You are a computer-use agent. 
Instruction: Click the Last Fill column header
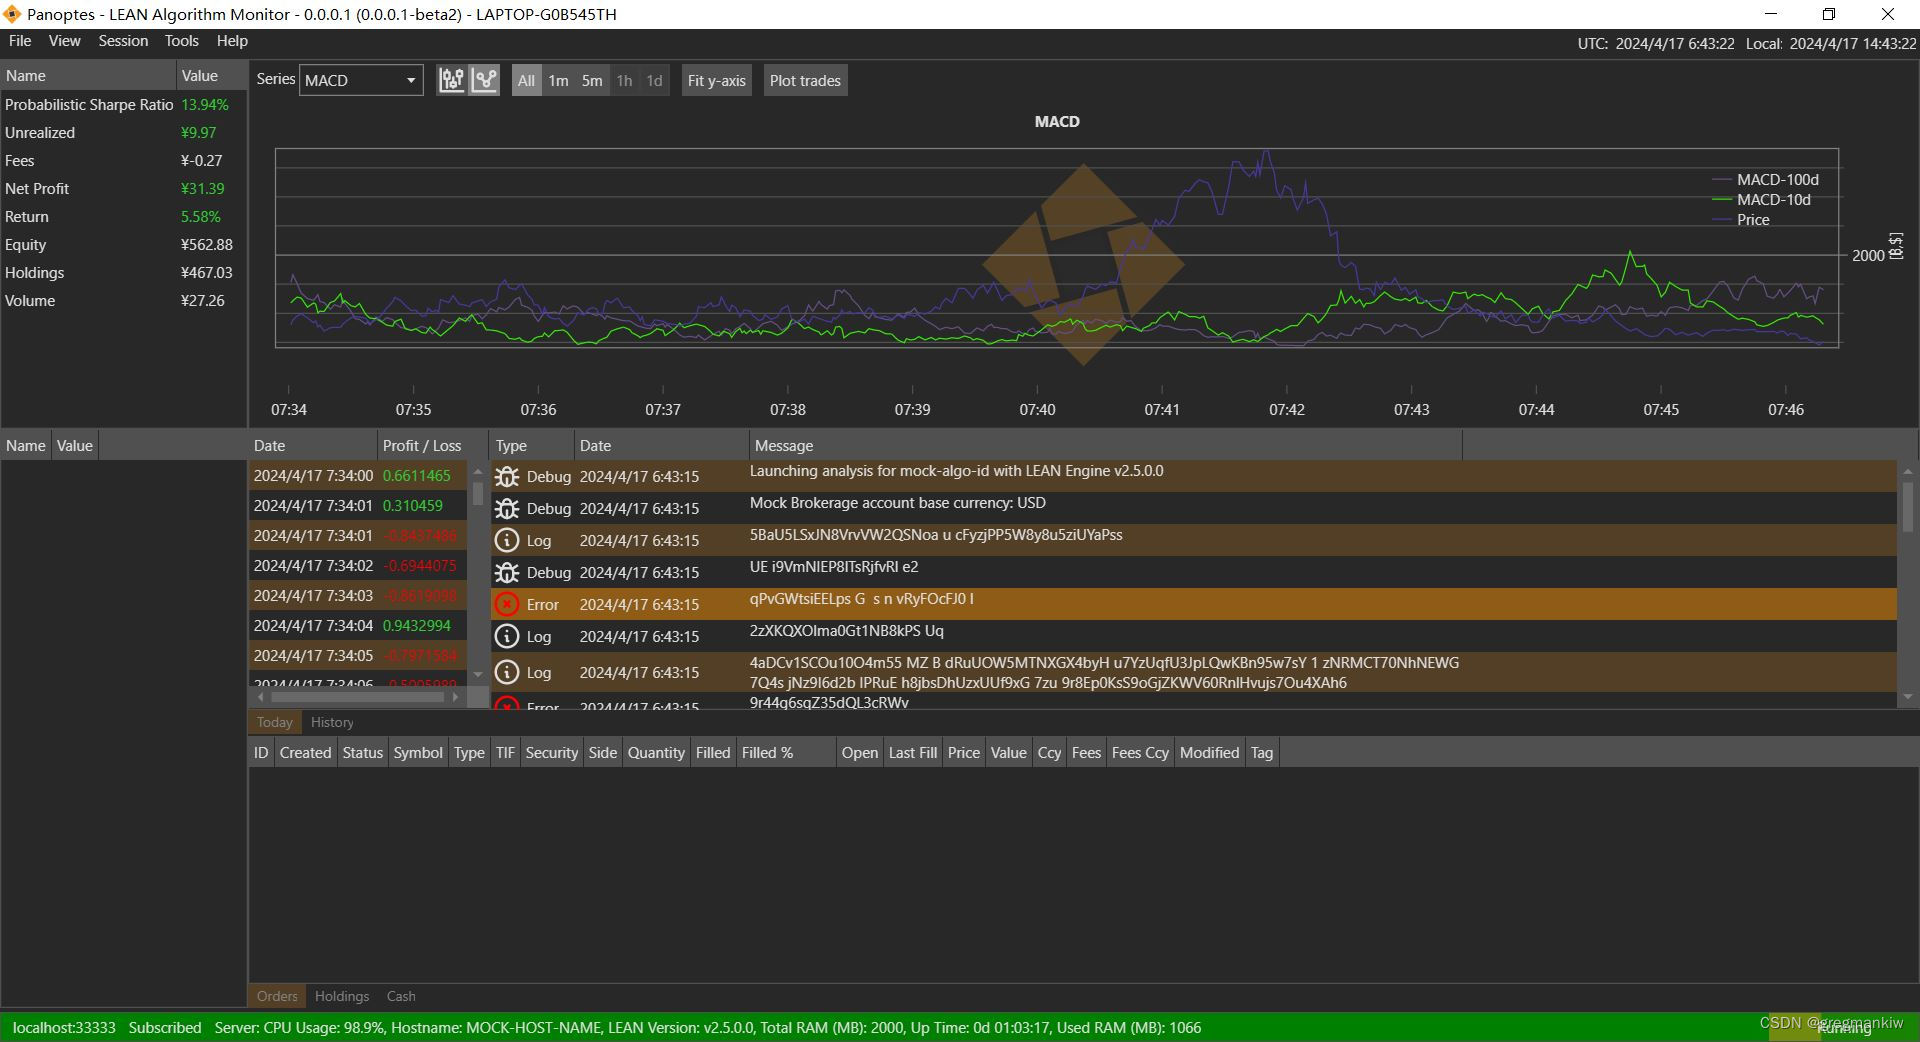tap(913, 753)
